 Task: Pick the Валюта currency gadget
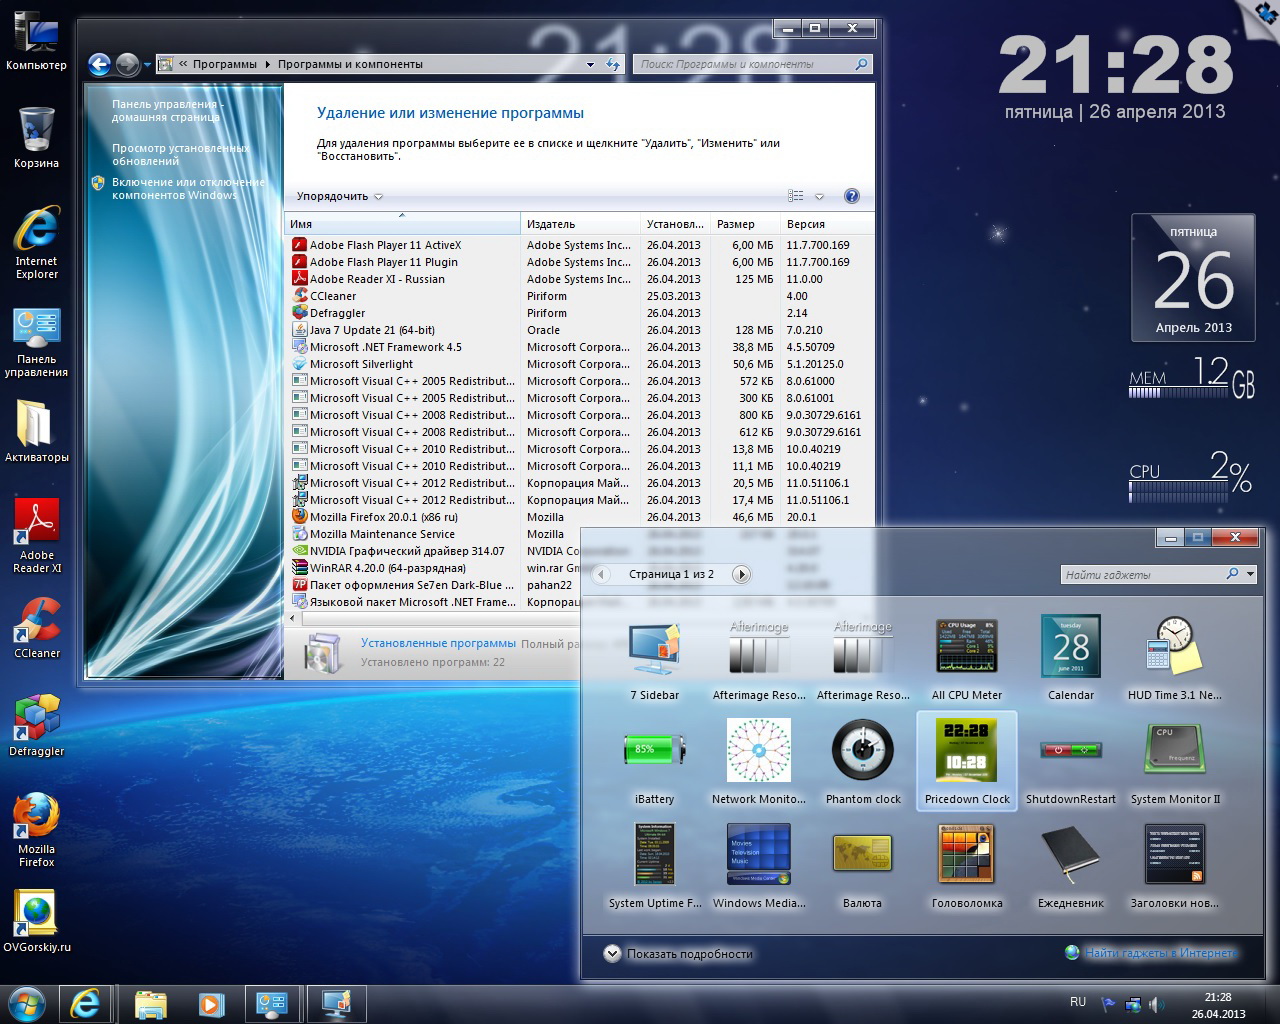[x=863, y=866]
